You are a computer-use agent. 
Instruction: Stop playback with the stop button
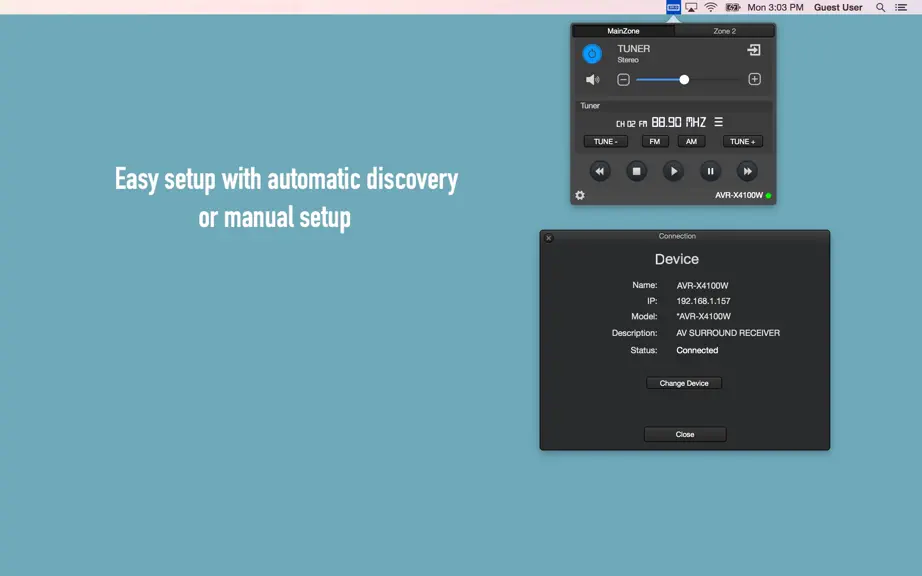pos(636,171)
